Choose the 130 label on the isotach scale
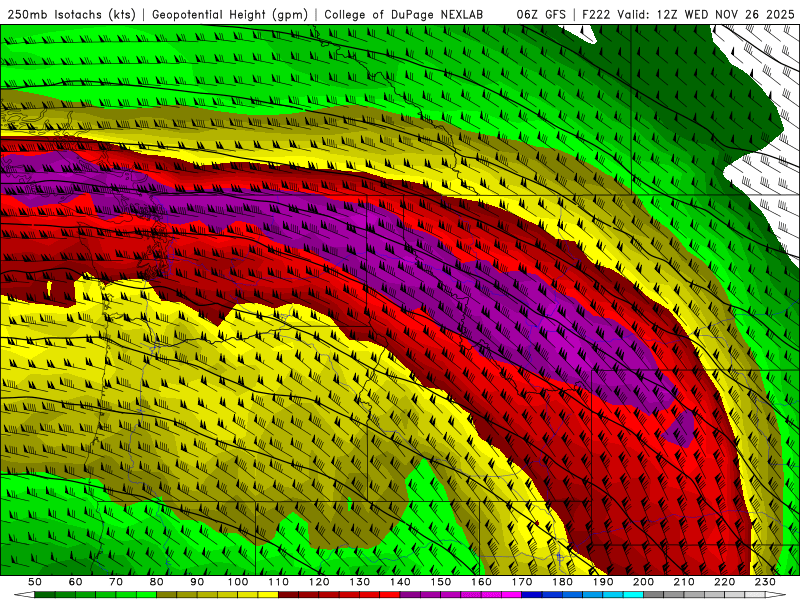 [x=360, y=582]
